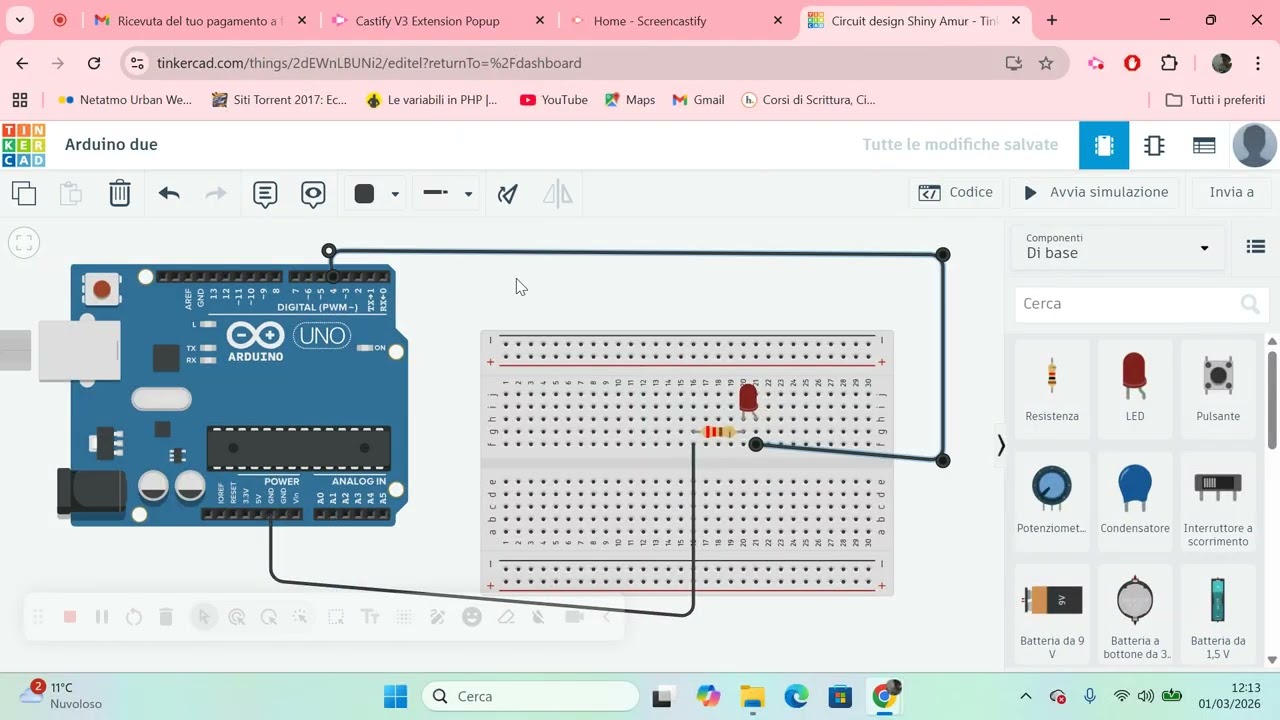
Task: Open the Screencastify emoji sticker tool
Action: pyautogui.click(x=472, y=617)
